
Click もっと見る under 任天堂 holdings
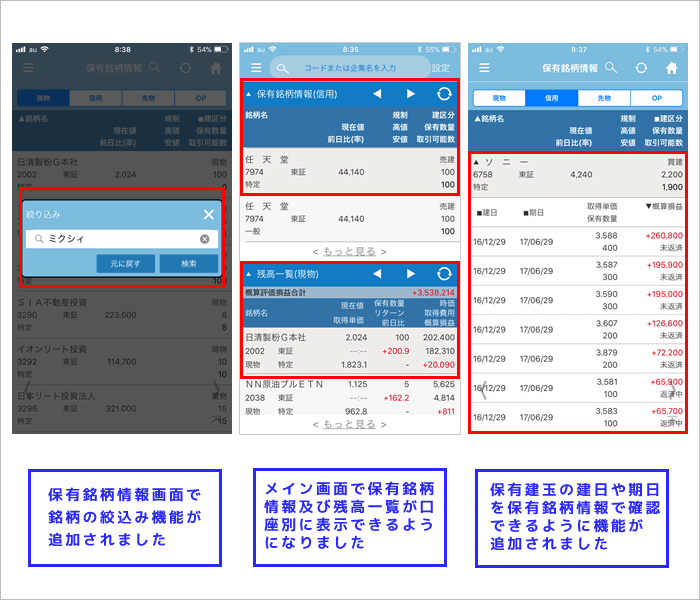click(x=350, y=252)
